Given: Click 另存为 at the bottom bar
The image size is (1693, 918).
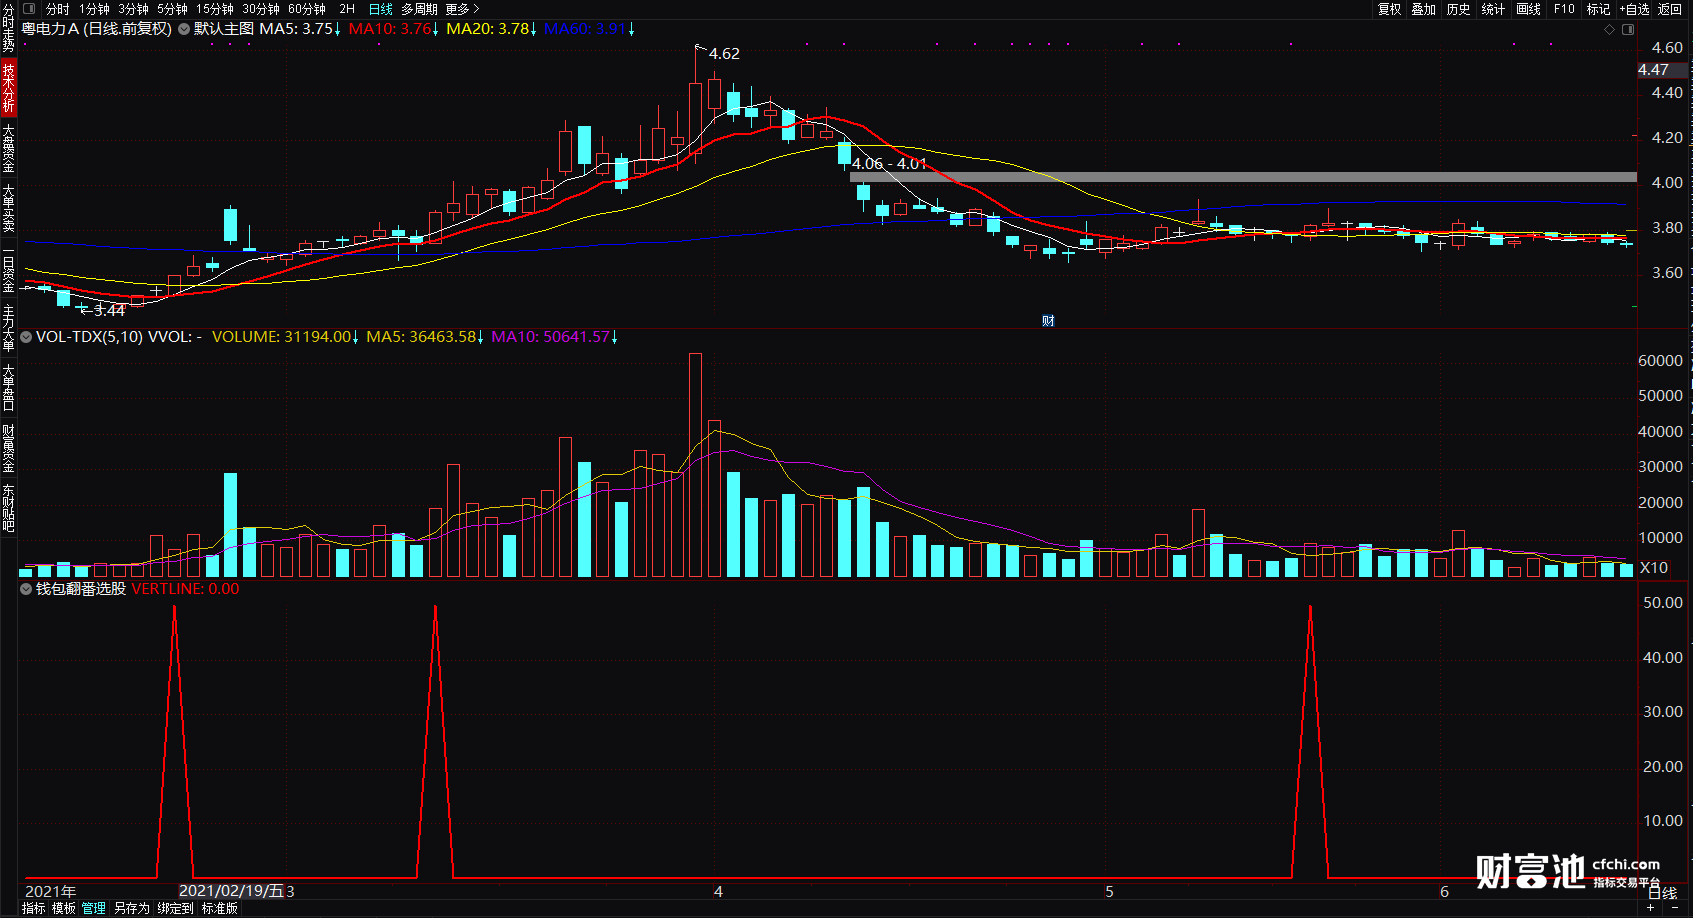Looking at the screenshot, I should [131, 908].
